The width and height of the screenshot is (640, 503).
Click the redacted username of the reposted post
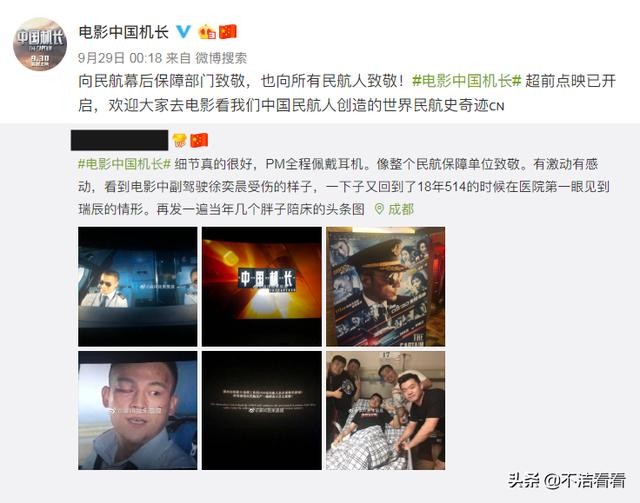click(119, 140)
